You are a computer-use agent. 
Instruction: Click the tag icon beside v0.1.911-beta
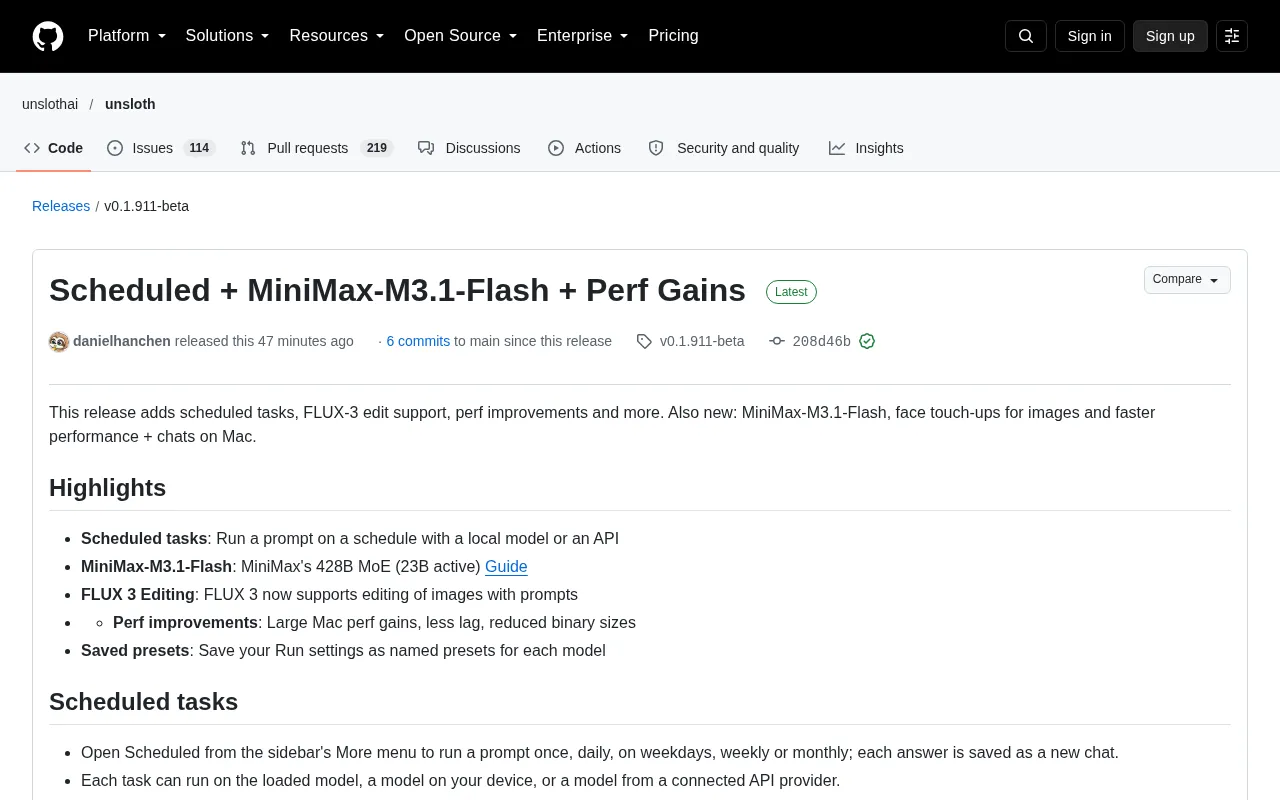(644, 341)
